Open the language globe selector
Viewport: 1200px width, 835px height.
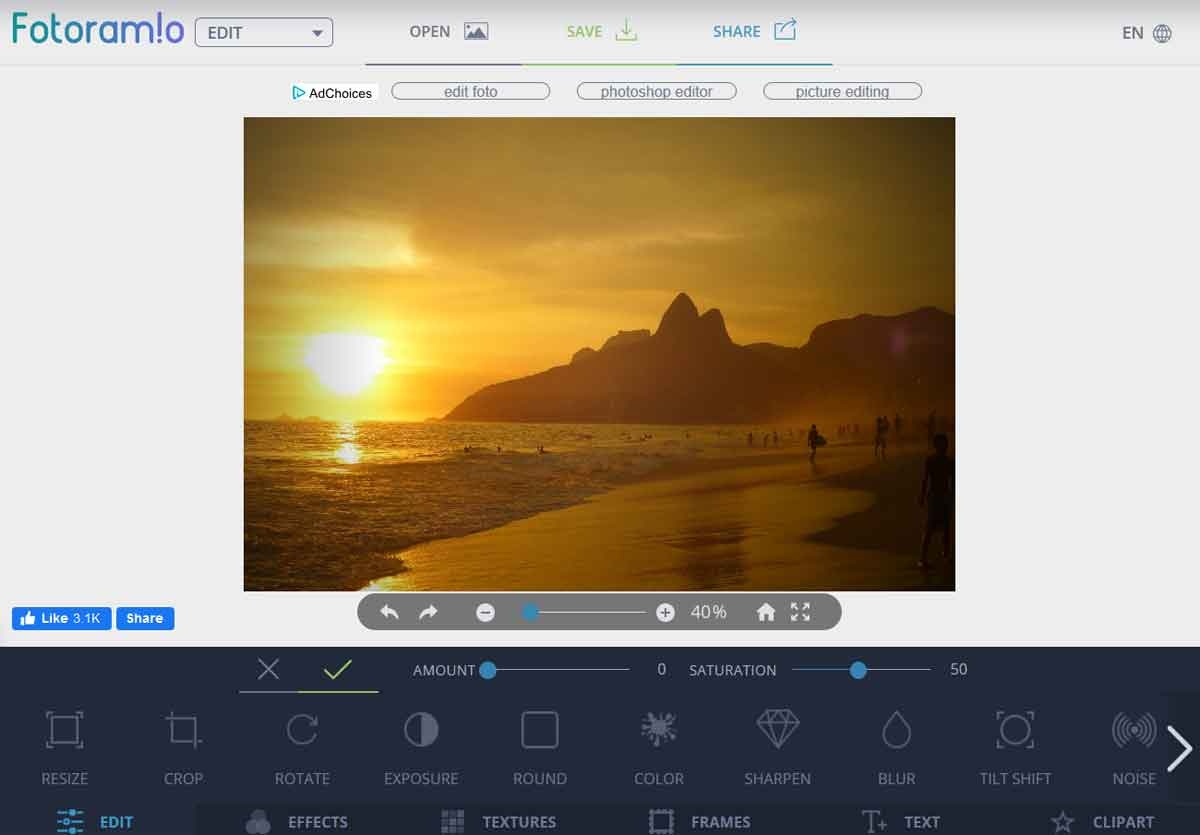[x=1162, y=33]
